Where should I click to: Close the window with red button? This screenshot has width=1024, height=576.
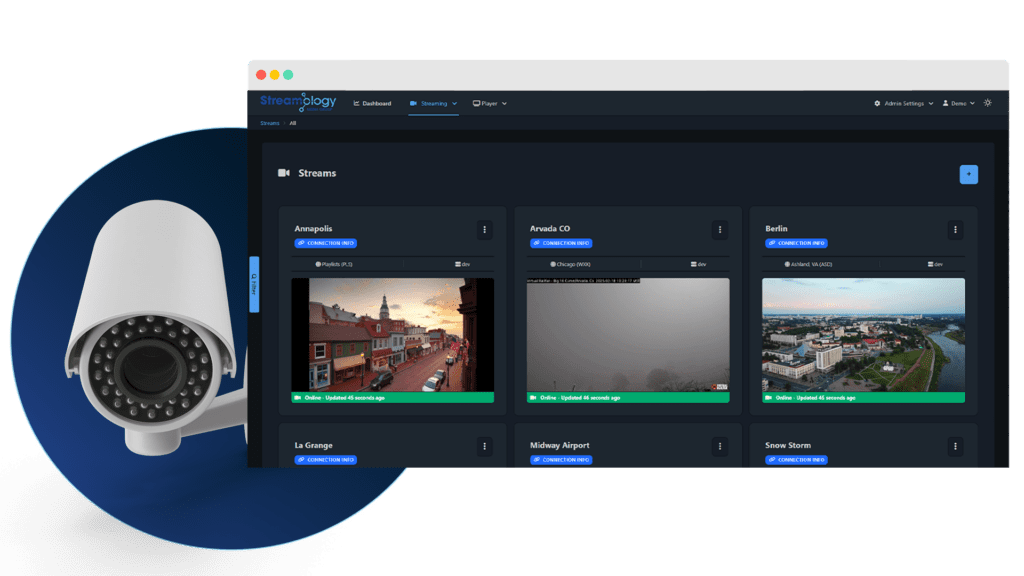pyautogui.click(x=261, y=75)
